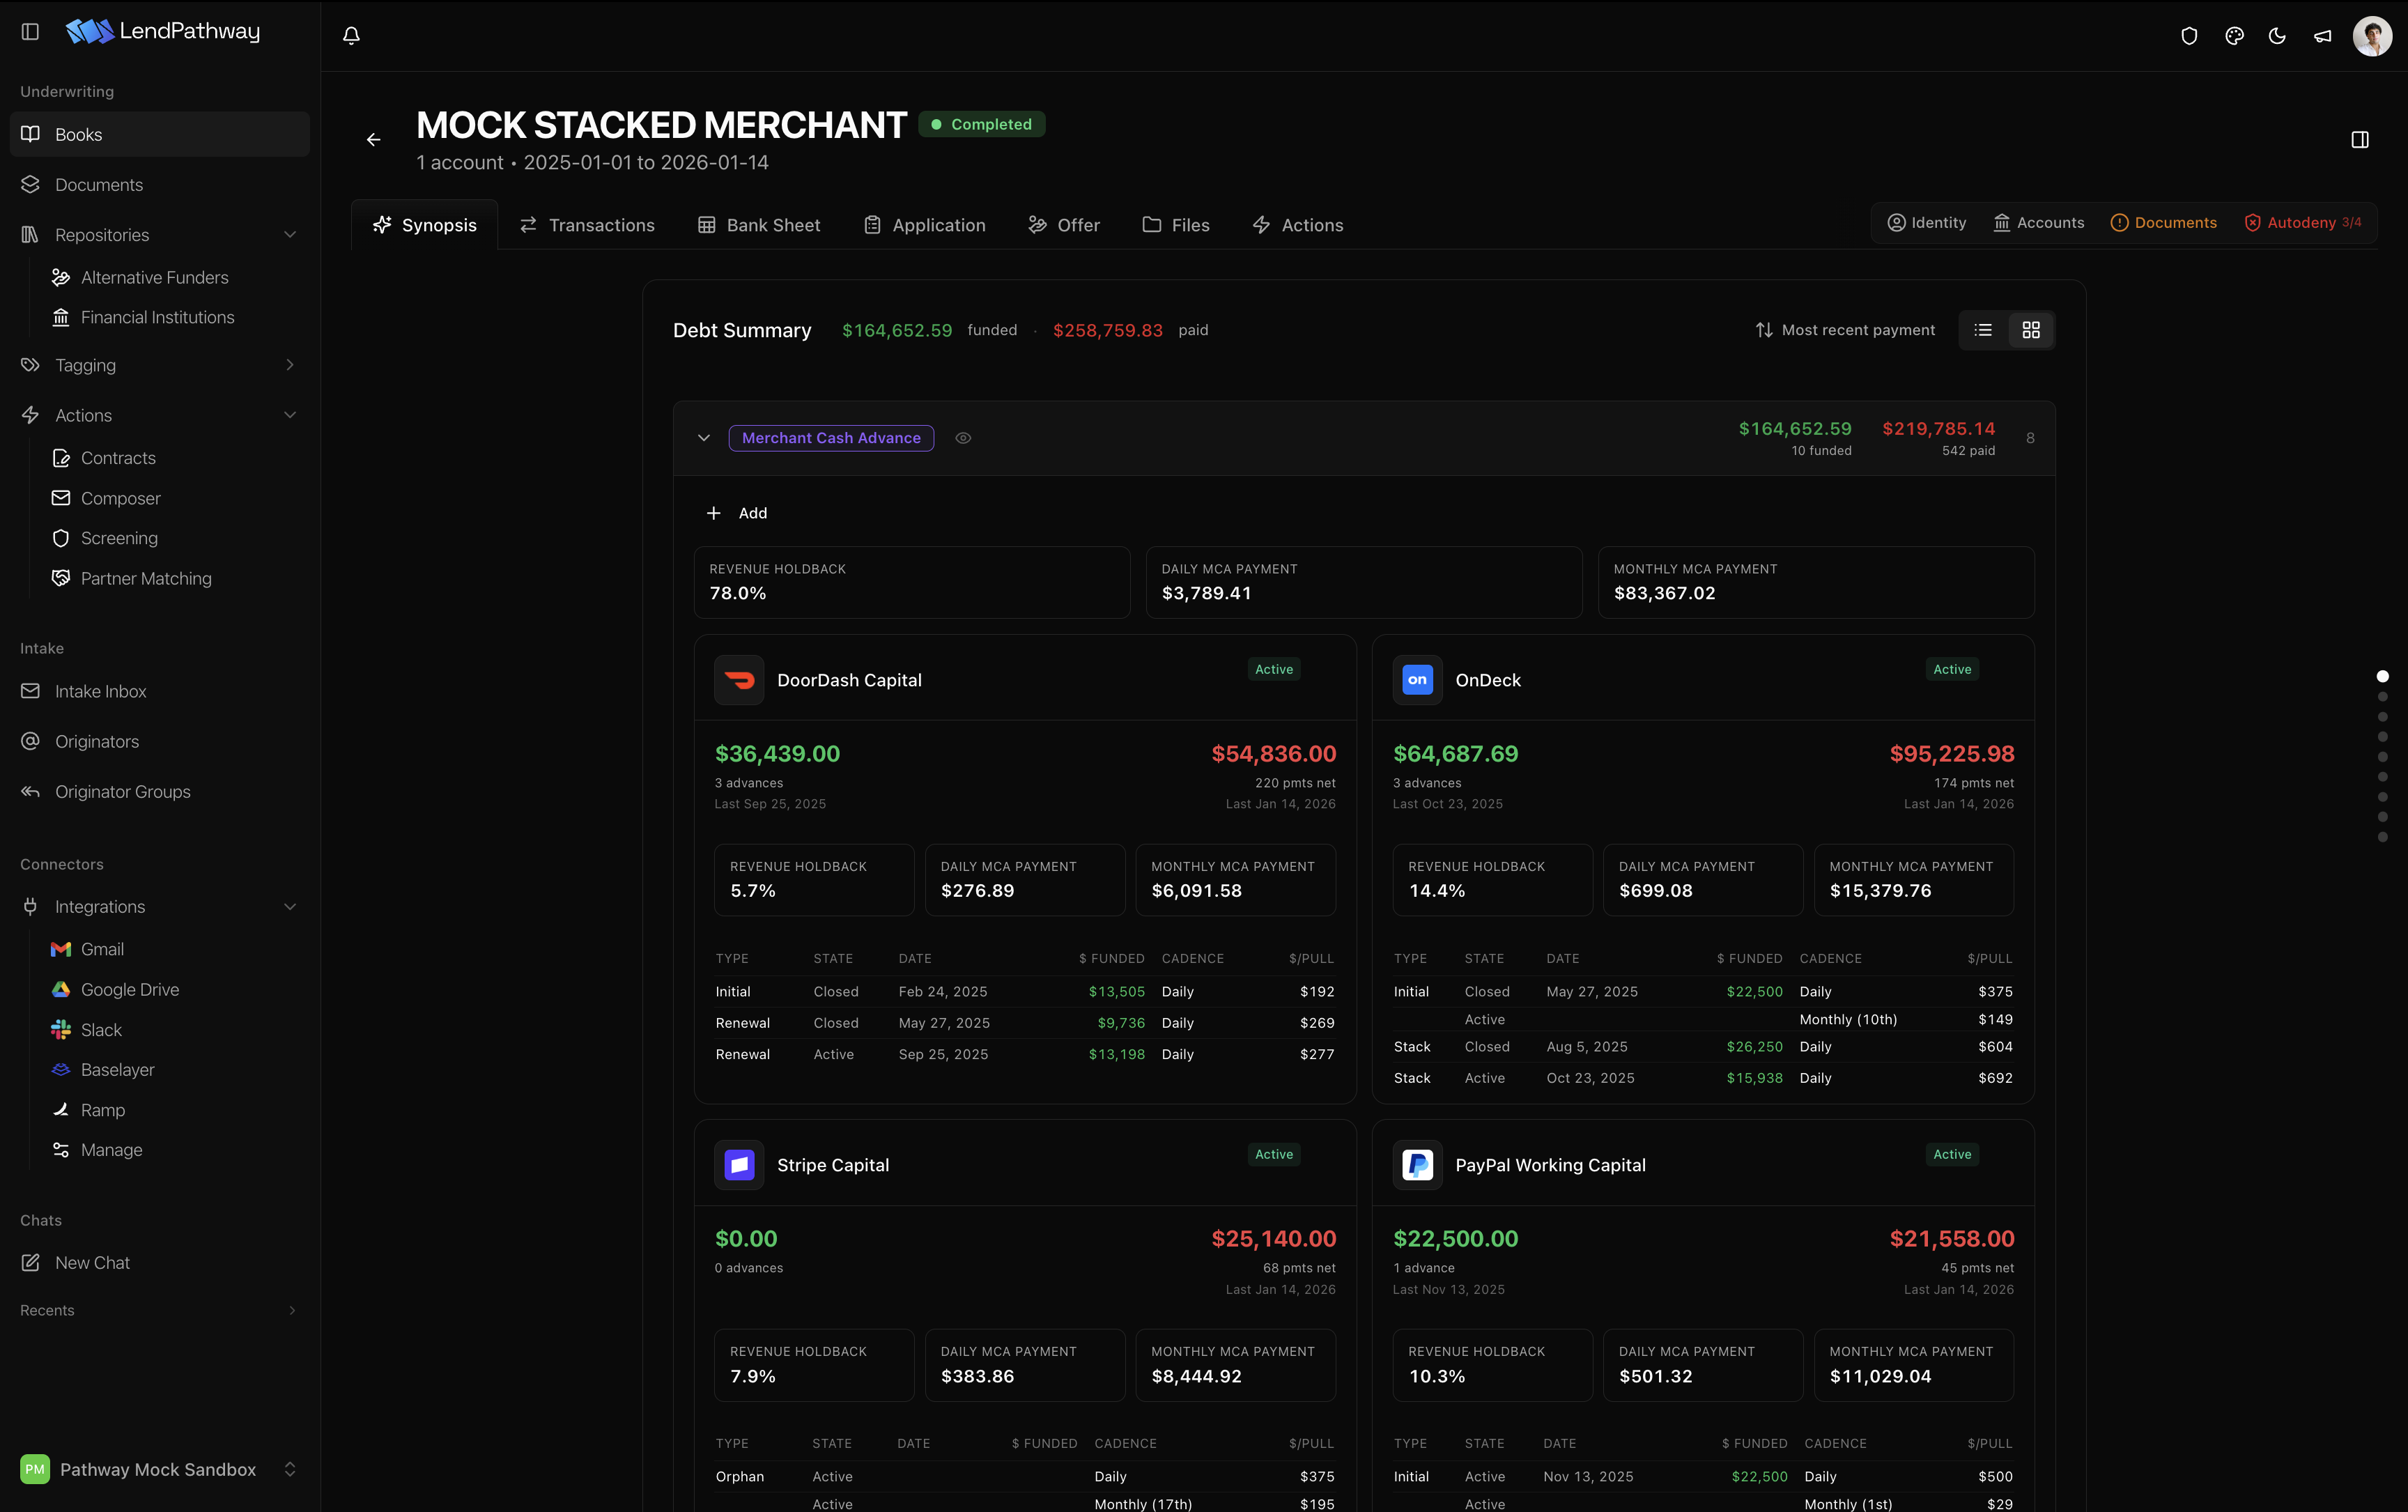Open the Documents status indicator
The image size is (2408, 1512).
click(x=2163, y=222)
